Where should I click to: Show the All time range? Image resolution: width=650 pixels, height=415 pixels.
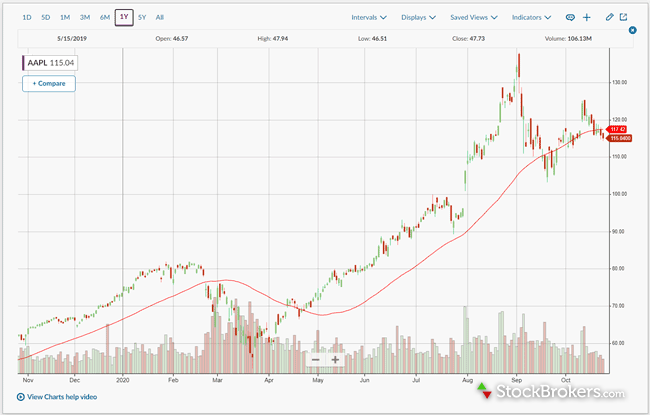(160, 17)
